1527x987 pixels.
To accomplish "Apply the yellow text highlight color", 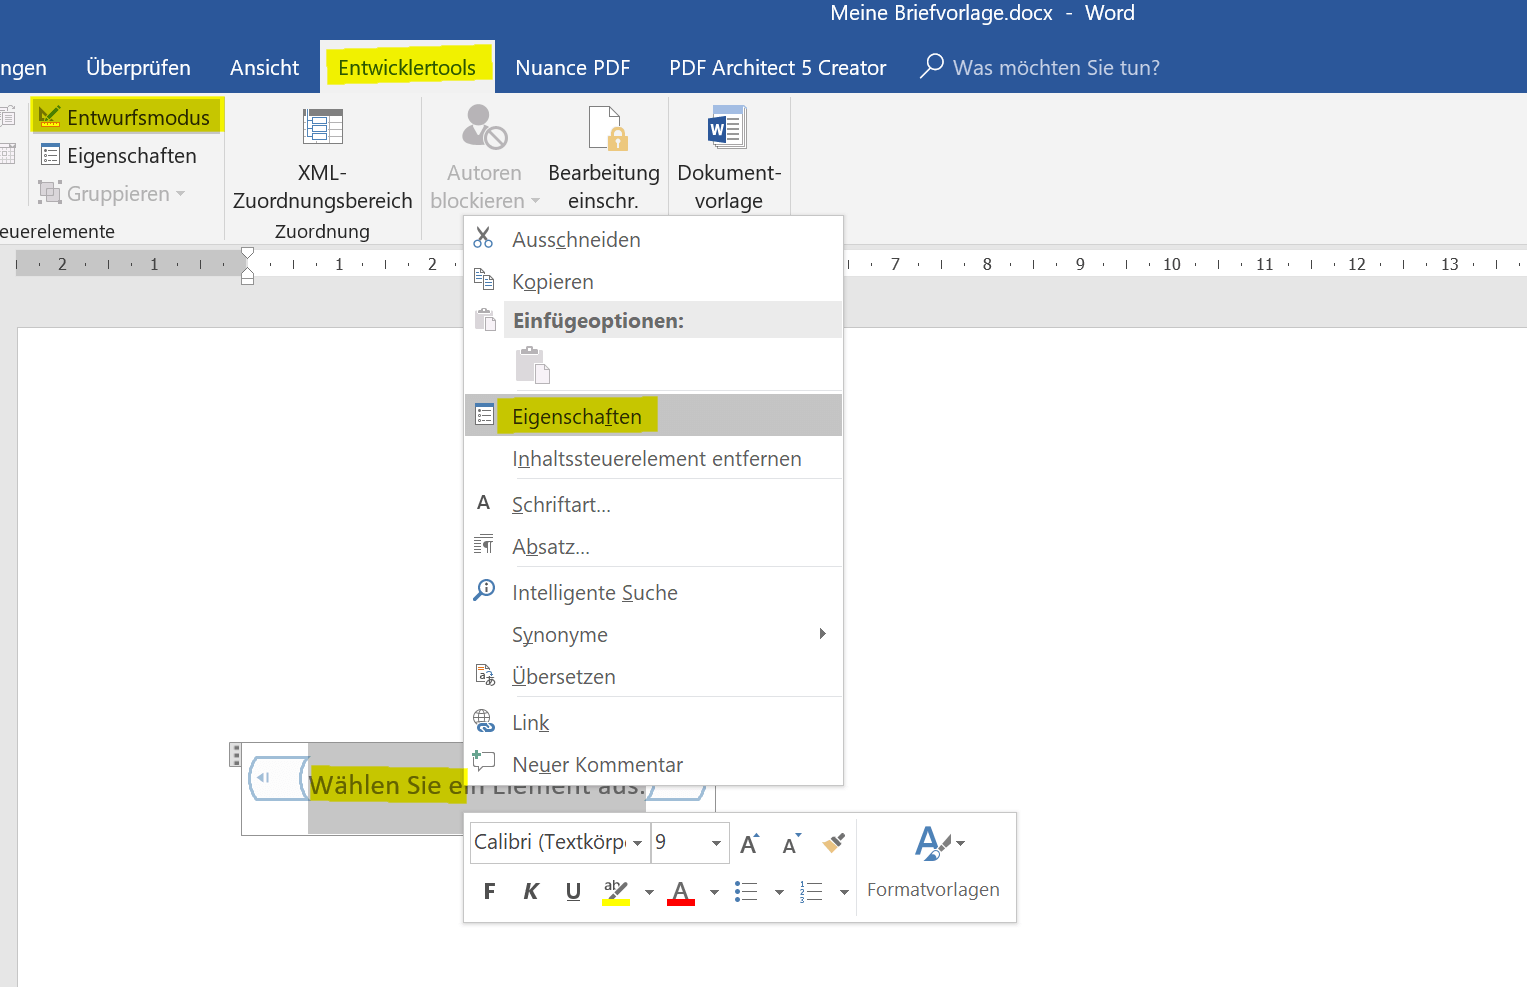I will (616, 891).
